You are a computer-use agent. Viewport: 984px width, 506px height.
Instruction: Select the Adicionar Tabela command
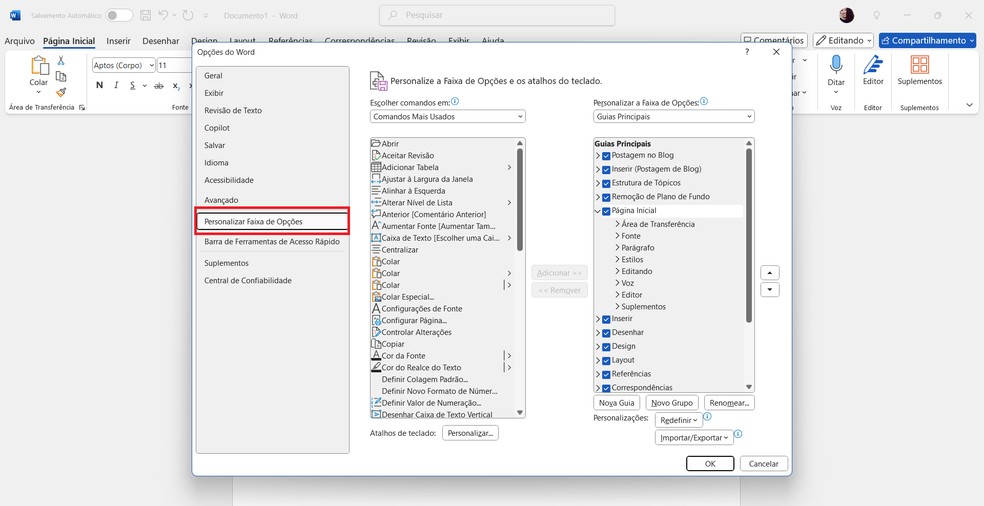[x=443, y=167]
